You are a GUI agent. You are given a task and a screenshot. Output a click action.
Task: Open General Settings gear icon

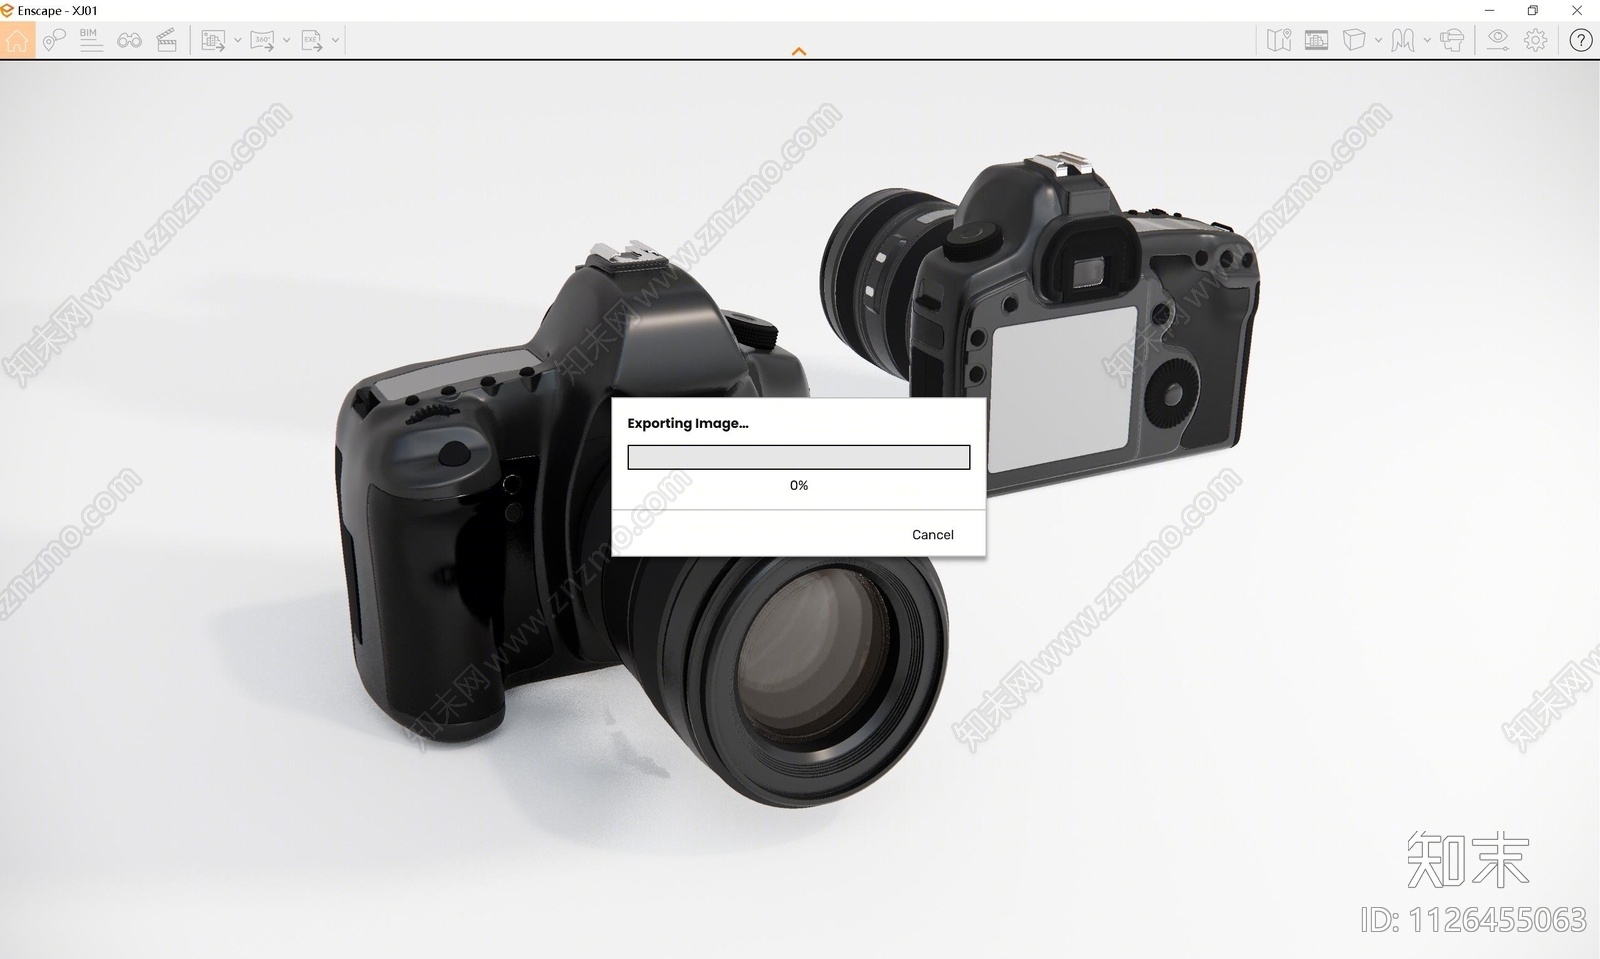(x=1536, y=40)
